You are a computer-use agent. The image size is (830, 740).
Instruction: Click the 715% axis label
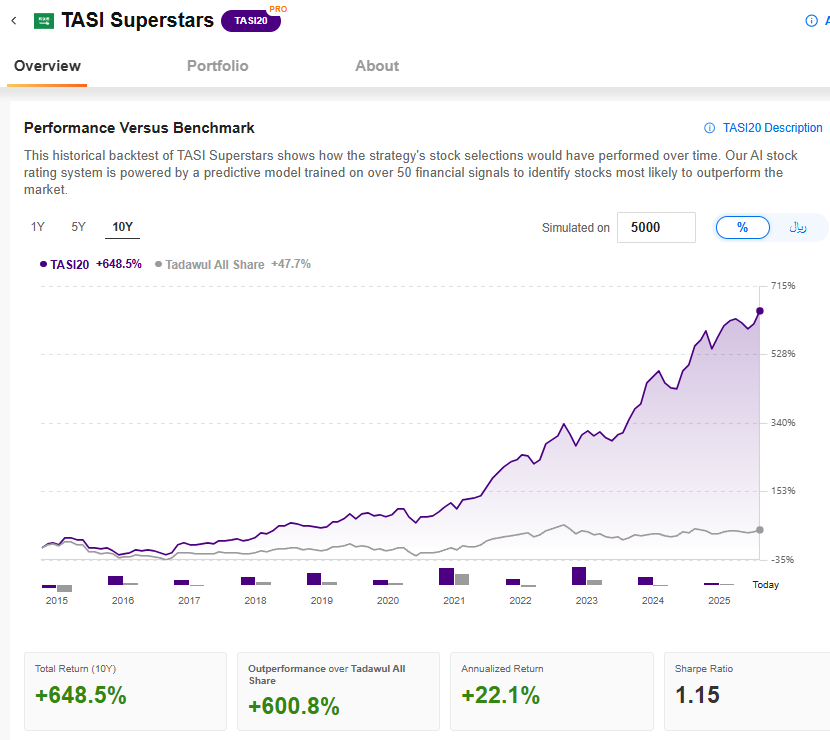[783, 286]
